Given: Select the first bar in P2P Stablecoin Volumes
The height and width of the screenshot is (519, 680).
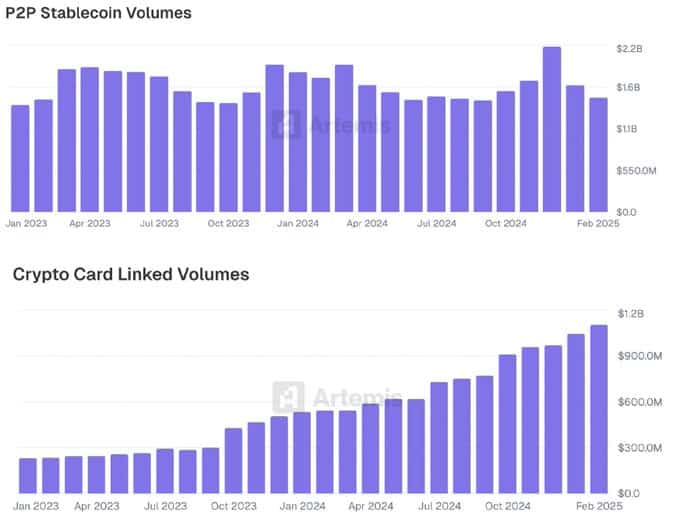Looking at the screenshot, I should pos(20,158).
